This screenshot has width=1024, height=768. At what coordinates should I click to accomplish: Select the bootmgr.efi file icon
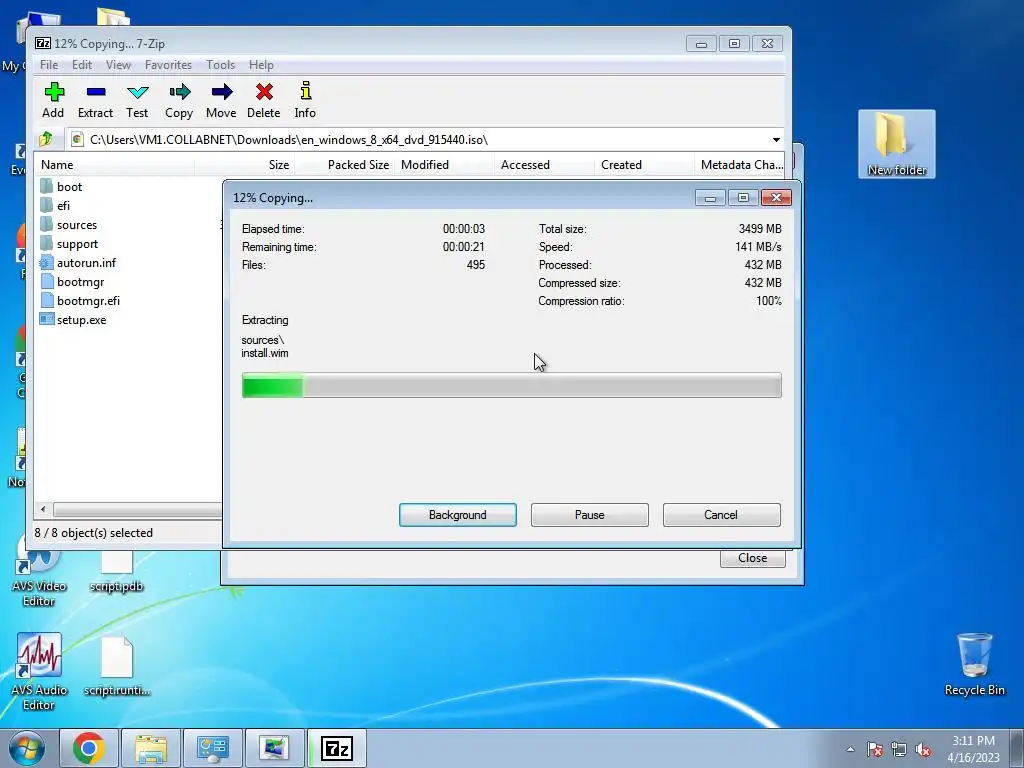point(46,300)
